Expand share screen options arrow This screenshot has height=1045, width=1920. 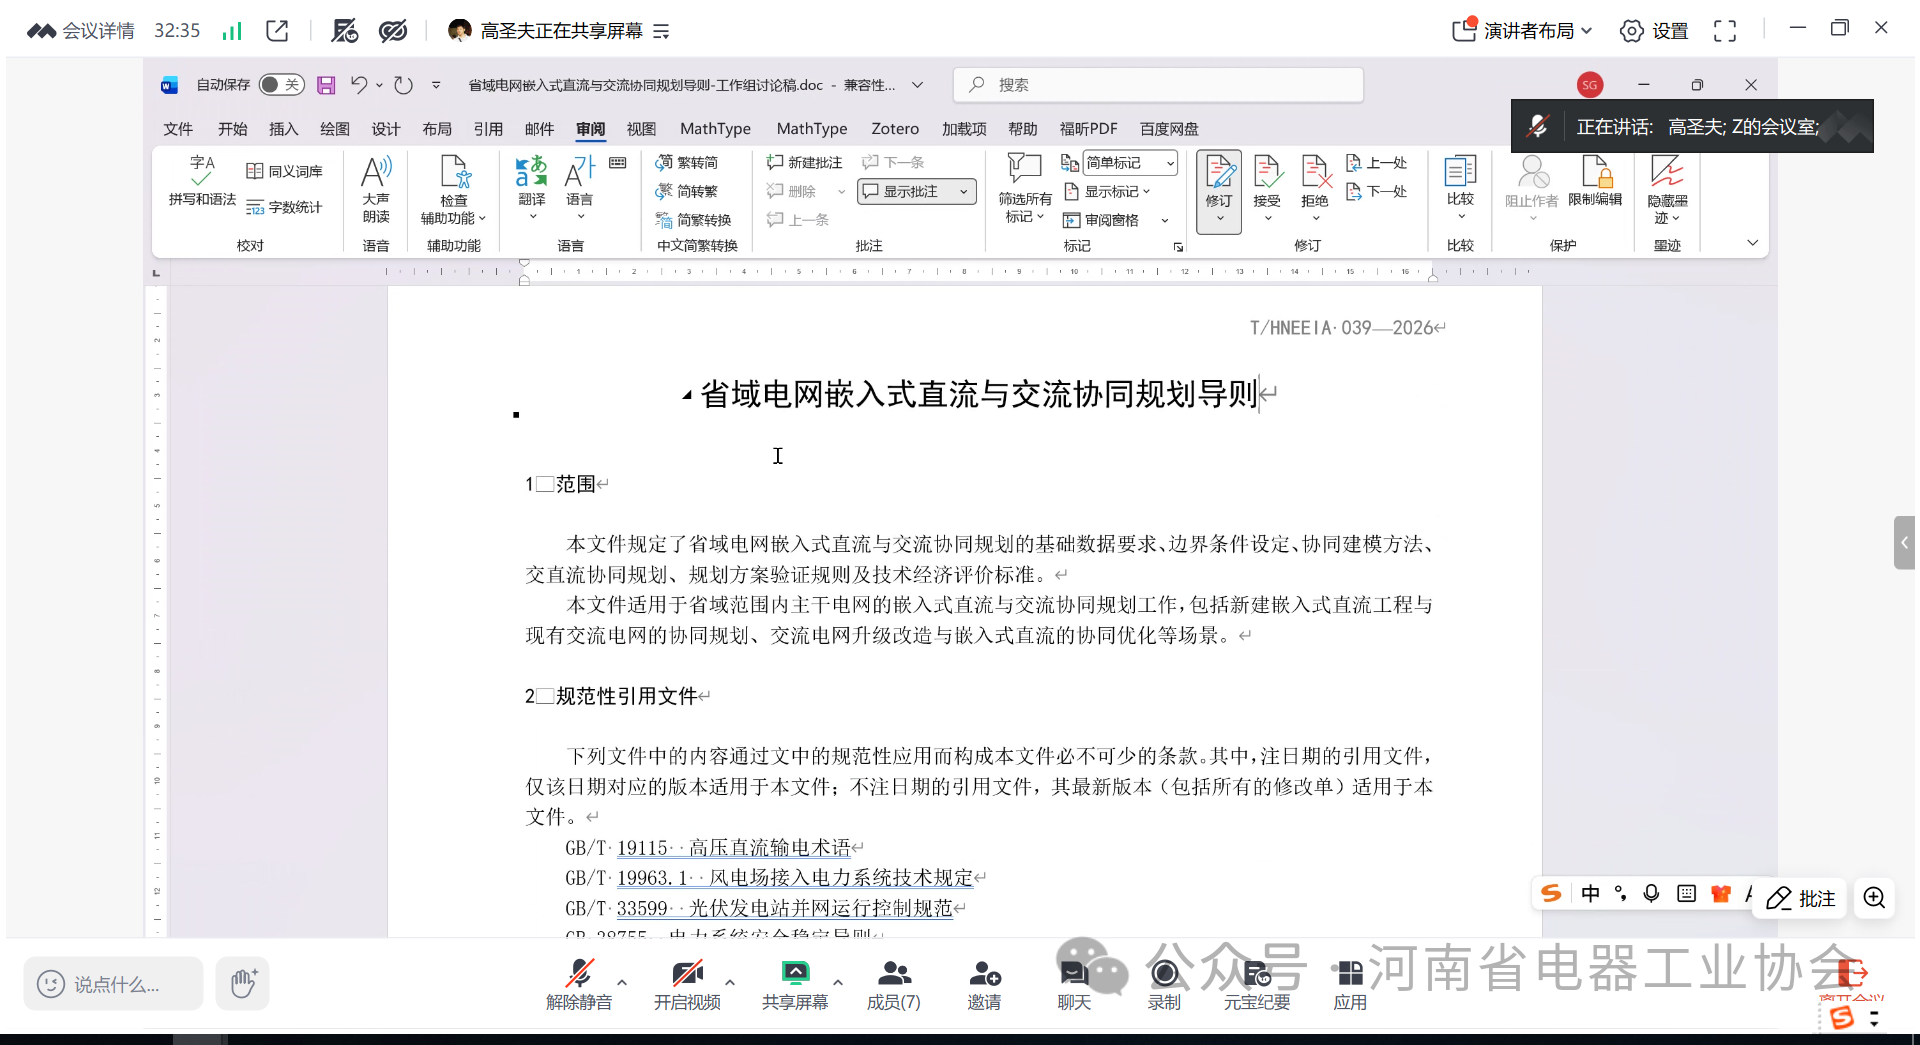click(x=838, y=982)
